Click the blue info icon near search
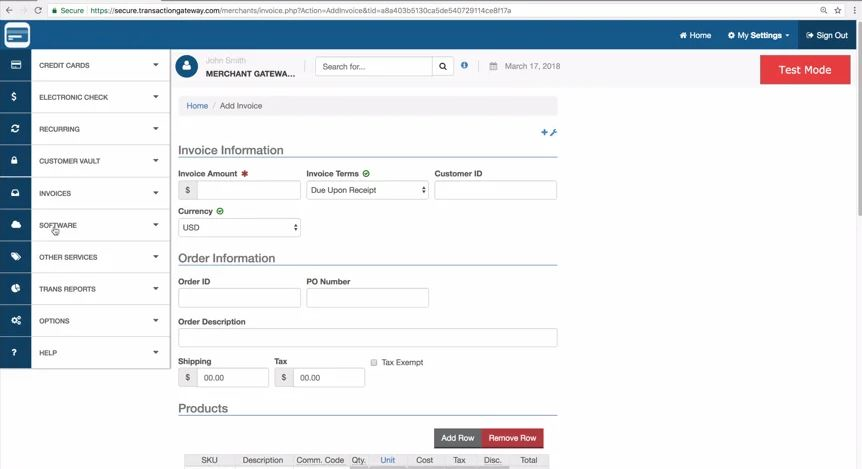 [464, 66]
